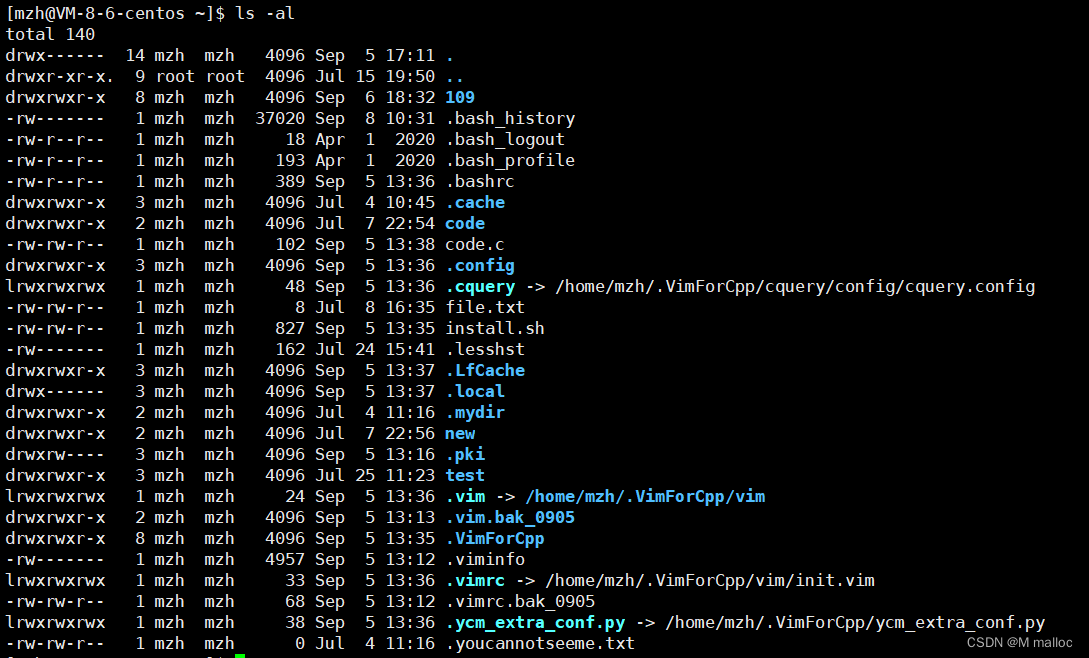The image size is (1089, 658).
Task: Click the 'ls -al' command text
Action: coord(265,13)
